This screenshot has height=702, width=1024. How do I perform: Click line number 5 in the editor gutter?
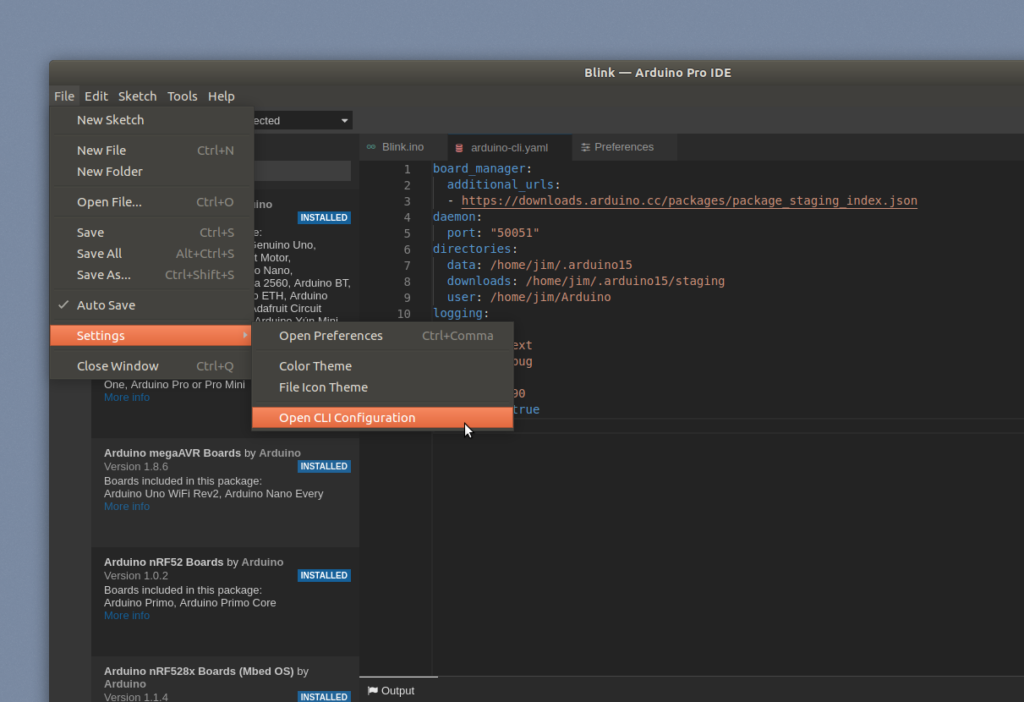(x=407, y=233)
